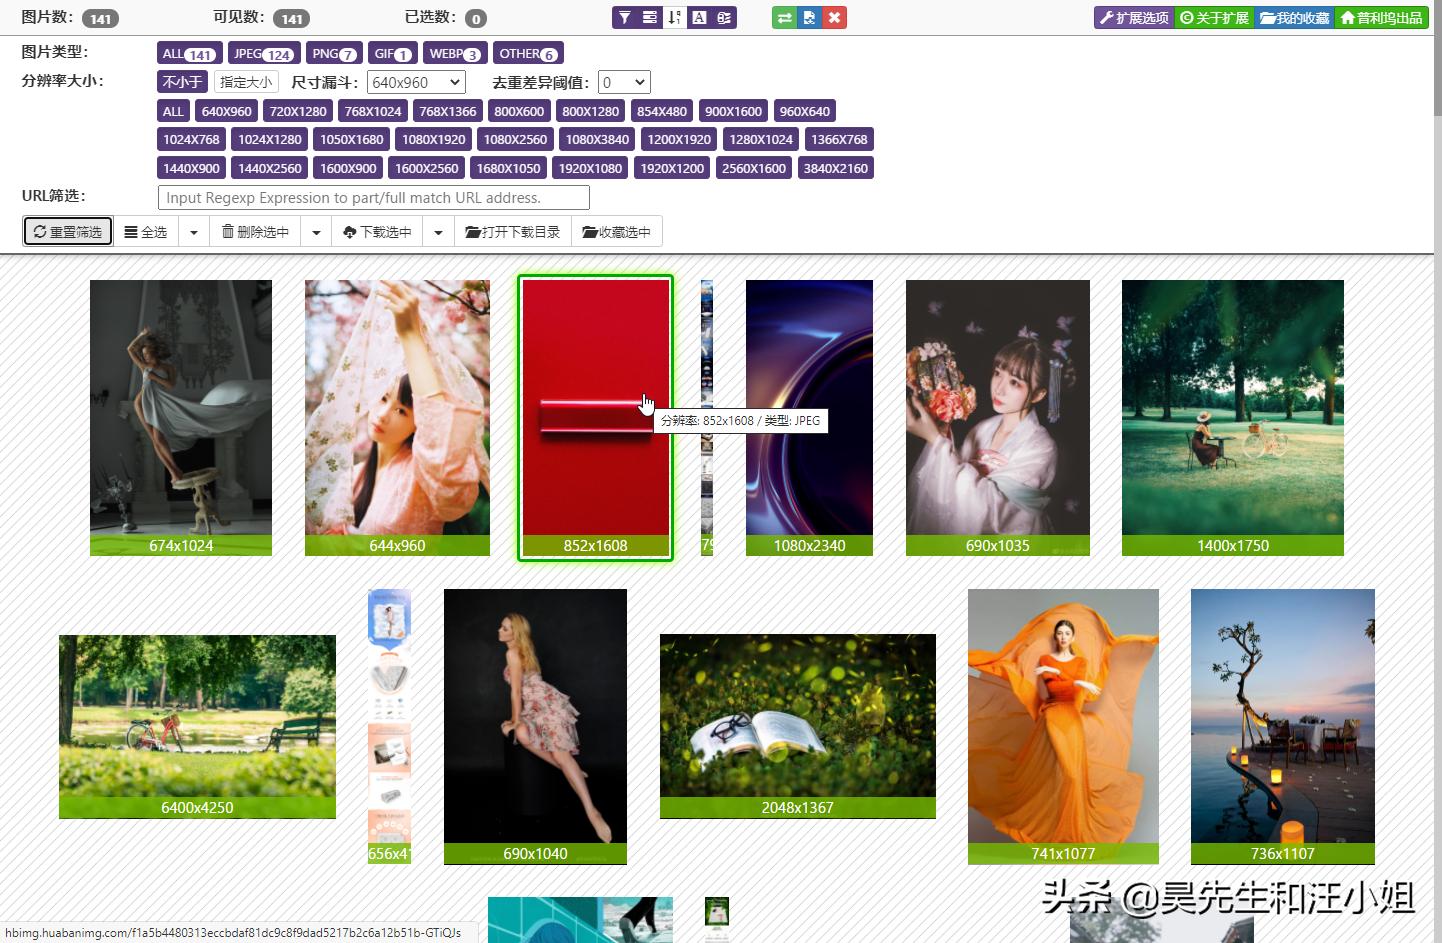1442x943 pixels.
Task: Open the 尺寸漏斗 640x960 dropdown
Action: [x=416, y=82]
